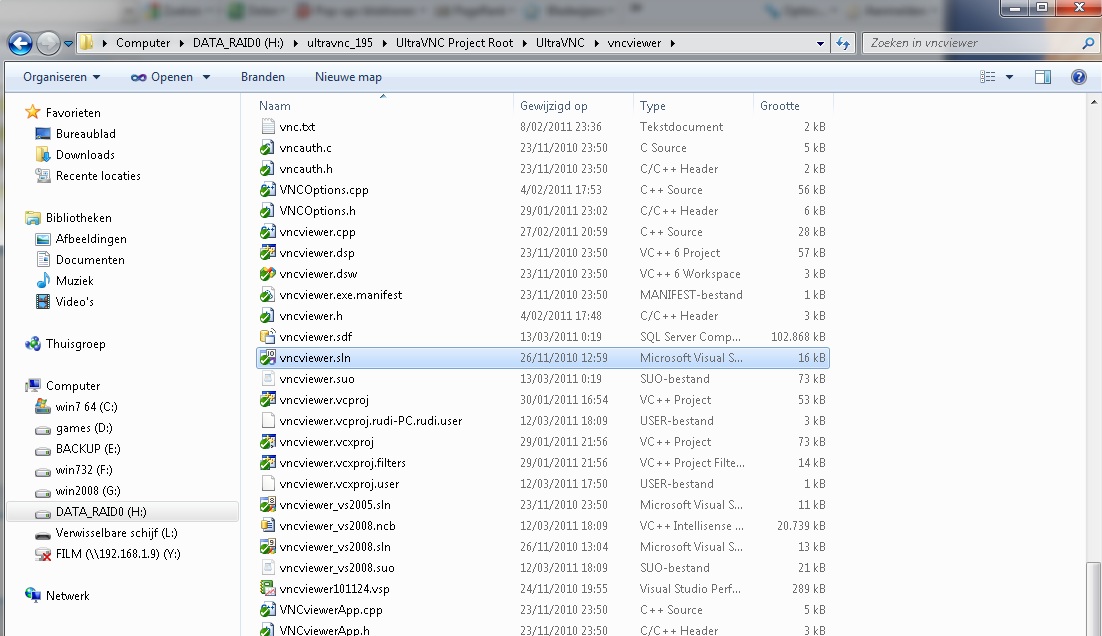Open the Documenten library
Viewport: 1102px width, 636px height.
pos(90,260)
